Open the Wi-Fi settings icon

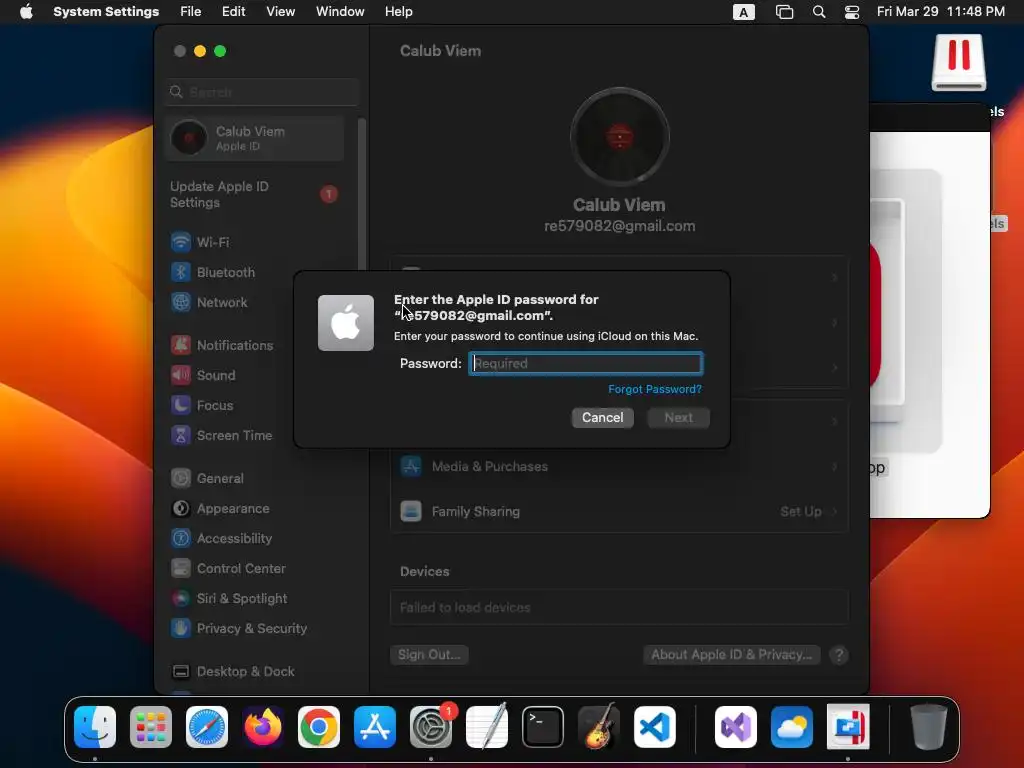point(181,242)
